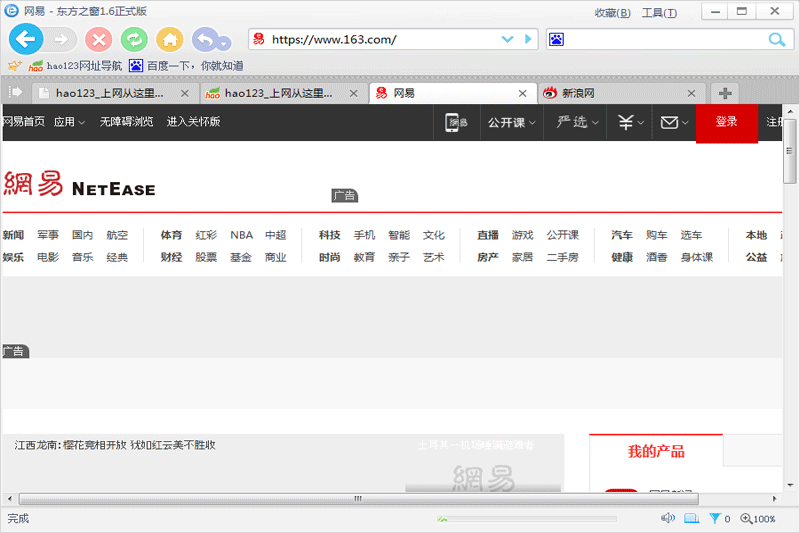
Task: Click the scroll down arrow of vertical scrollbar
Action: 790,485
